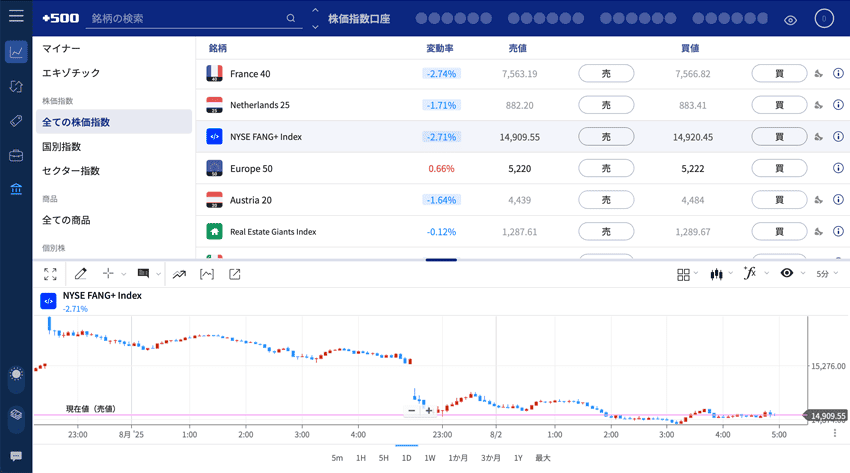Viewport: 850px width, 473px height.
Task: Select the エキゾチック category
Action: pyautogui.click(x=71, y=73)
